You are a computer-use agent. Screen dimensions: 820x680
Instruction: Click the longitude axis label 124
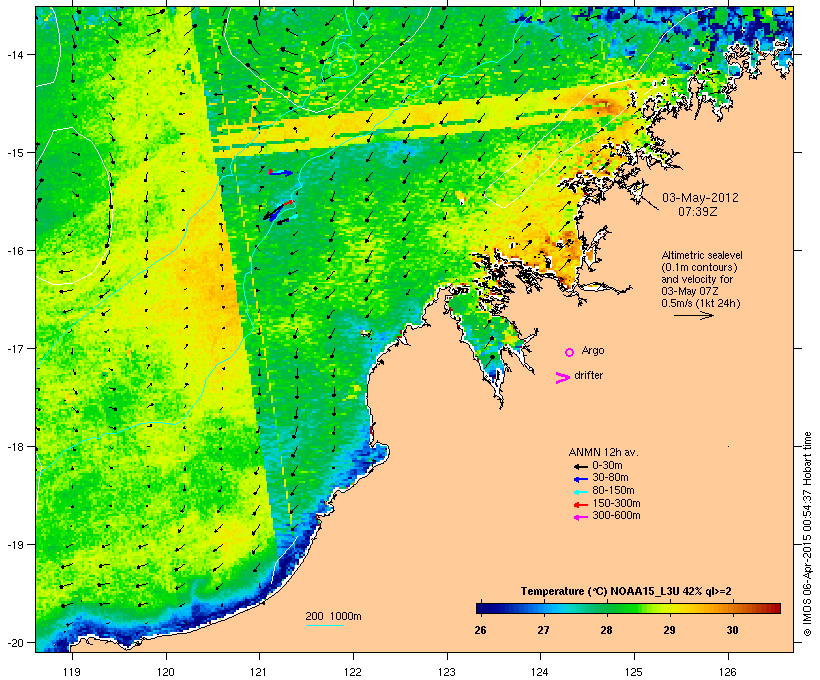point(540,672)
